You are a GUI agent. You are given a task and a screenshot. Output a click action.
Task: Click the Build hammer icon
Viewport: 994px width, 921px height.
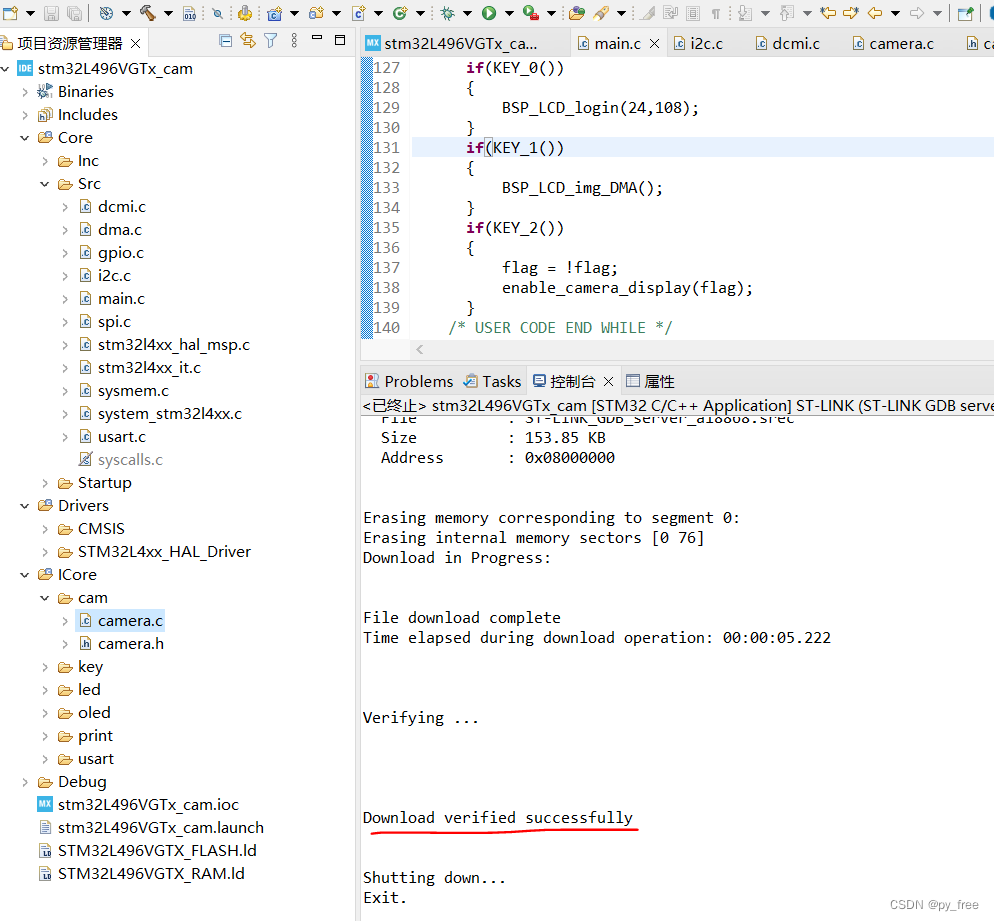147,13
